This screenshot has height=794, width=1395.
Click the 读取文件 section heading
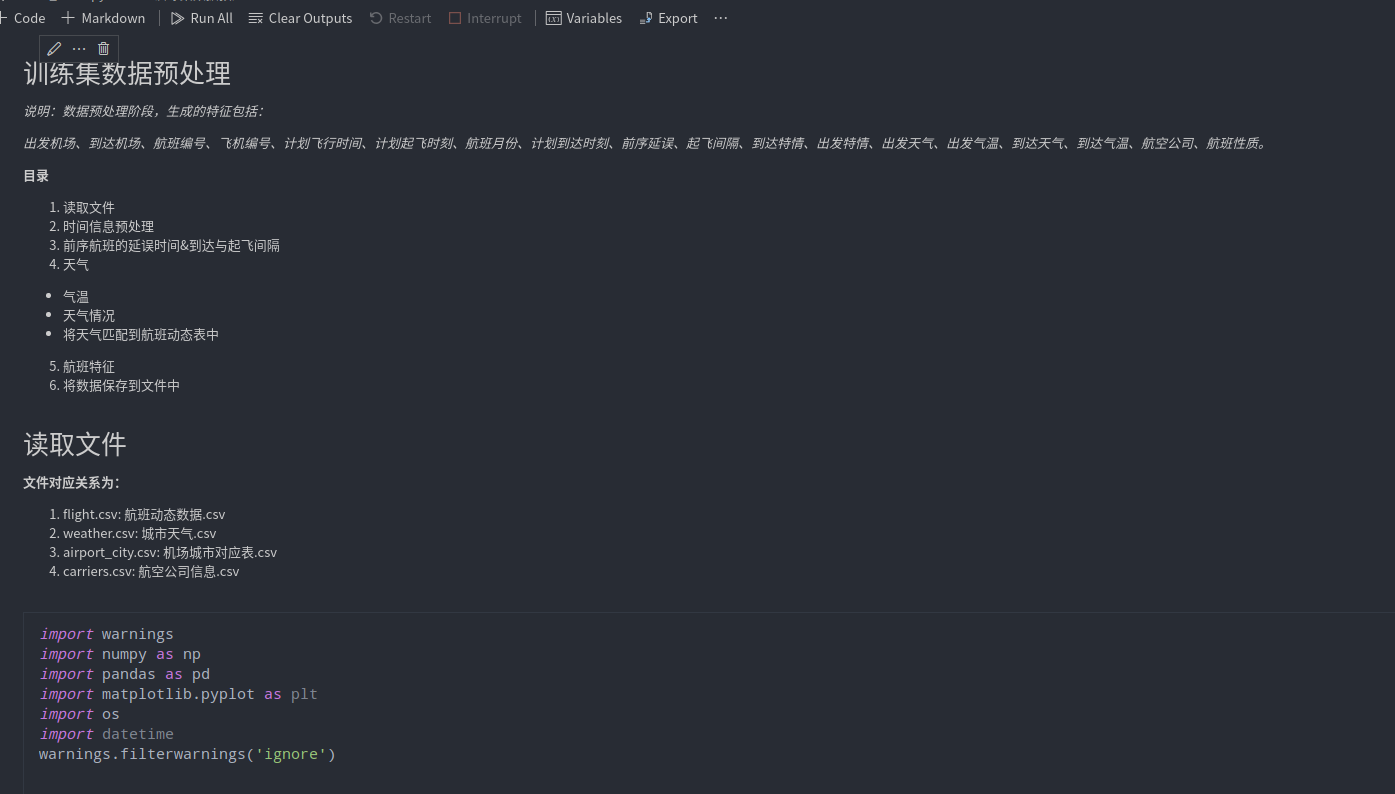click(x=75, y=444)
